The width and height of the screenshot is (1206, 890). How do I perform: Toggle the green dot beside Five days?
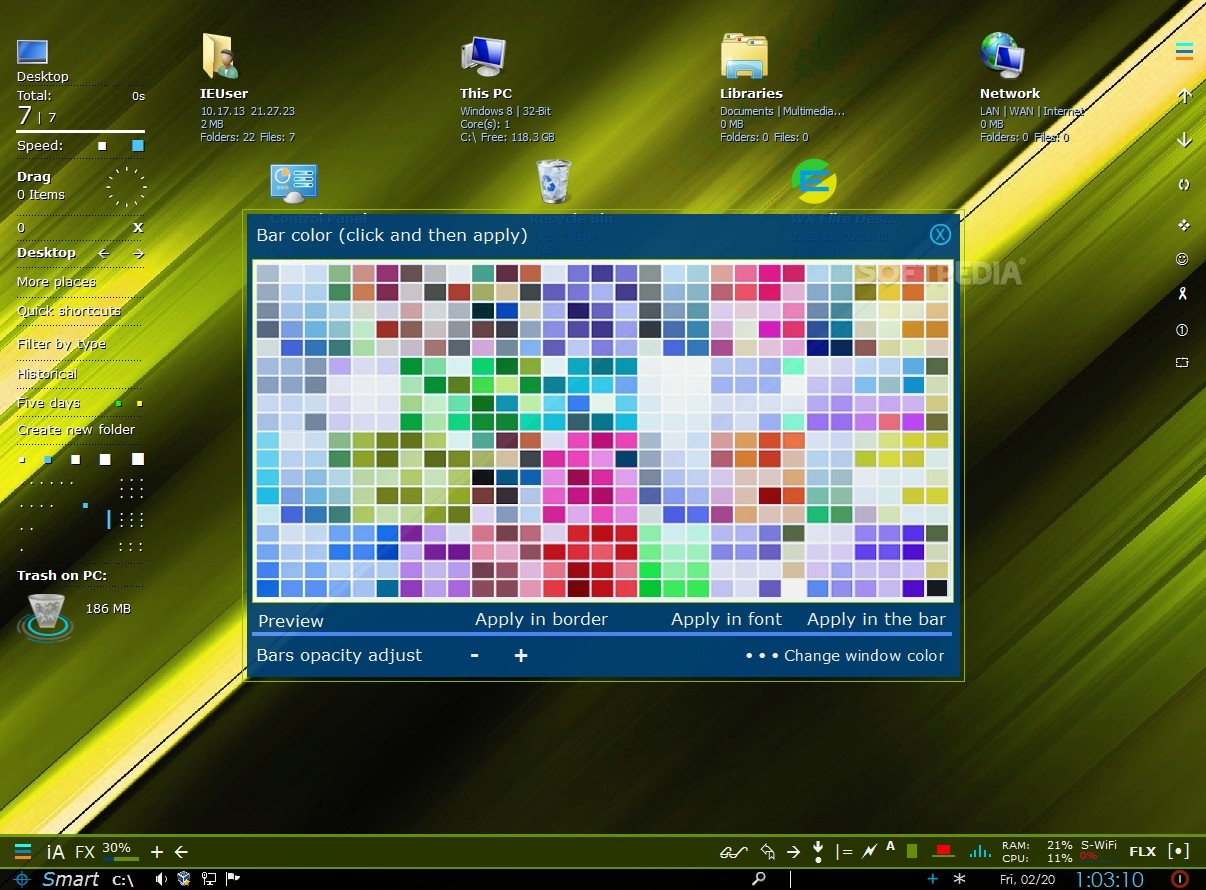pyautogui.click(x=119, y=404)
